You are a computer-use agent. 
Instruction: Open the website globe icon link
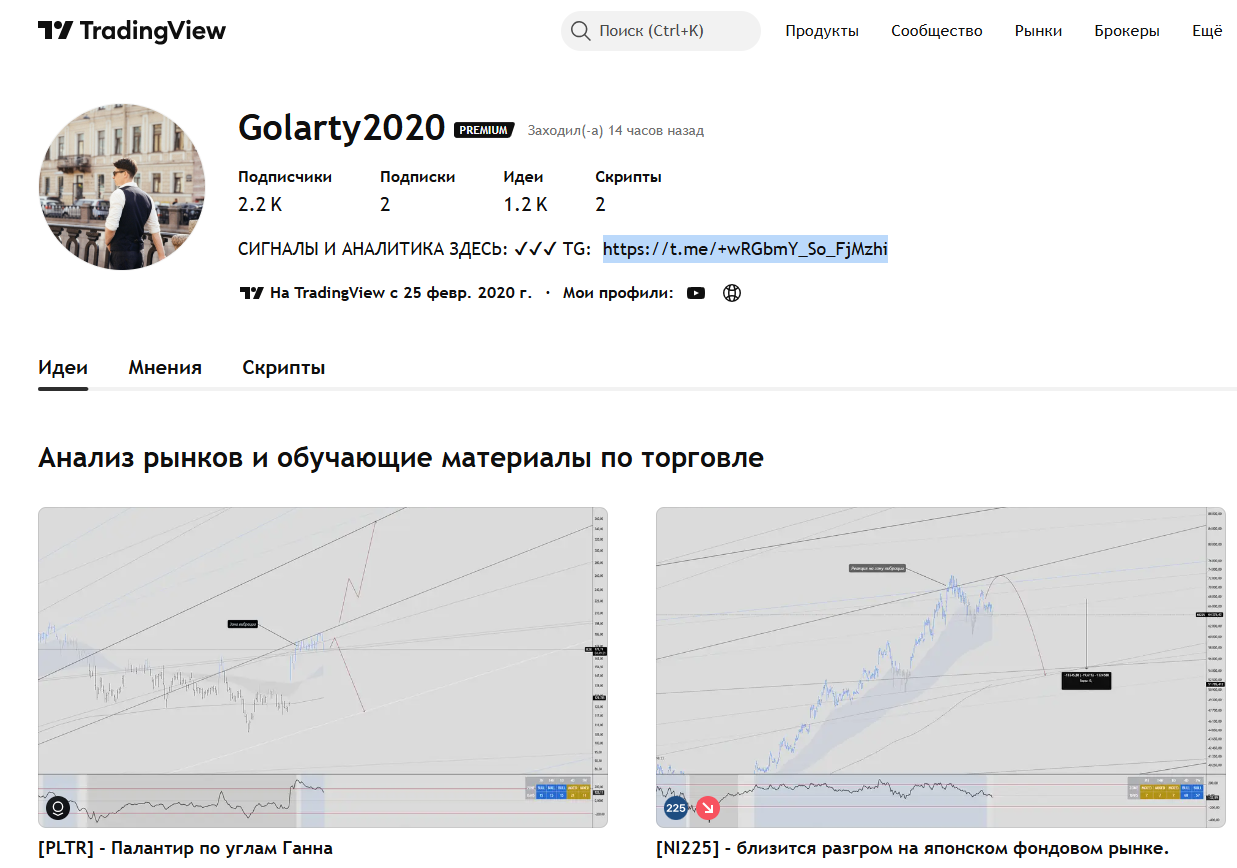732,293
